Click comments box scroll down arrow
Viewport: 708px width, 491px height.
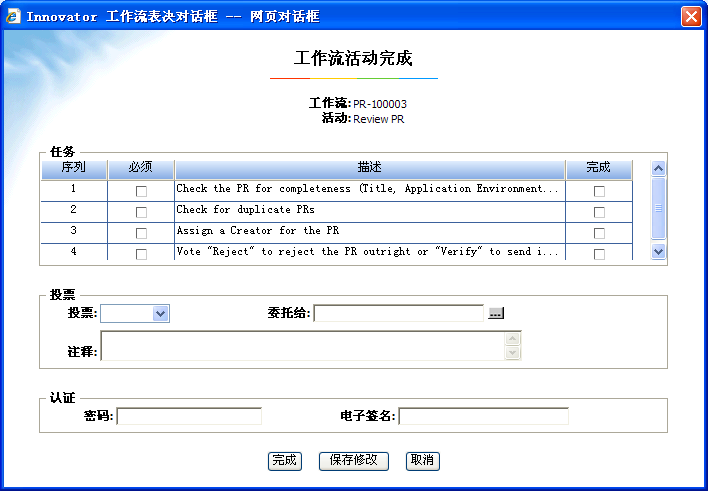click(512, 352)
